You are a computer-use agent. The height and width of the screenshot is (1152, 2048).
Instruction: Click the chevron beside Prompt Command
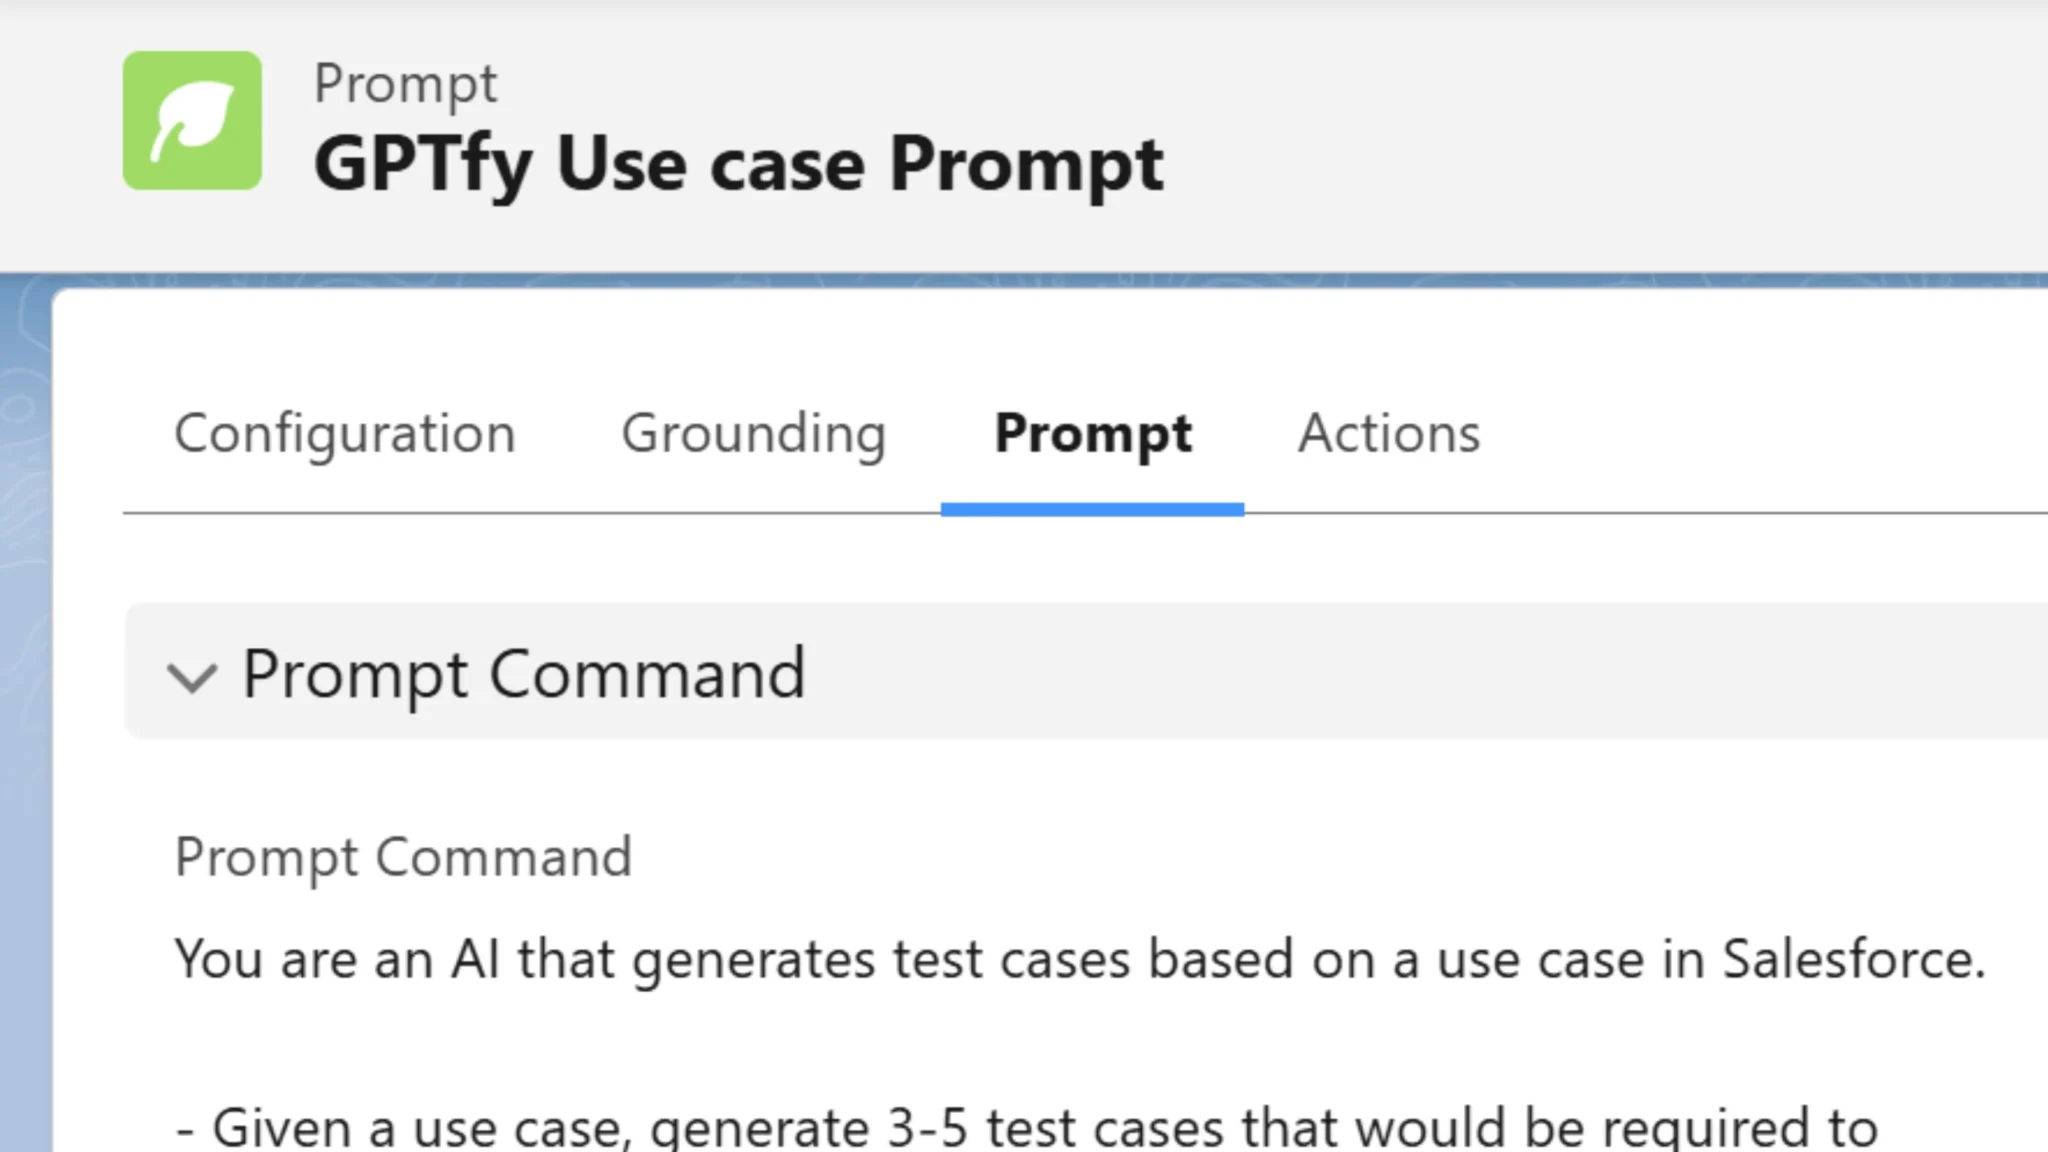point(193,677)
